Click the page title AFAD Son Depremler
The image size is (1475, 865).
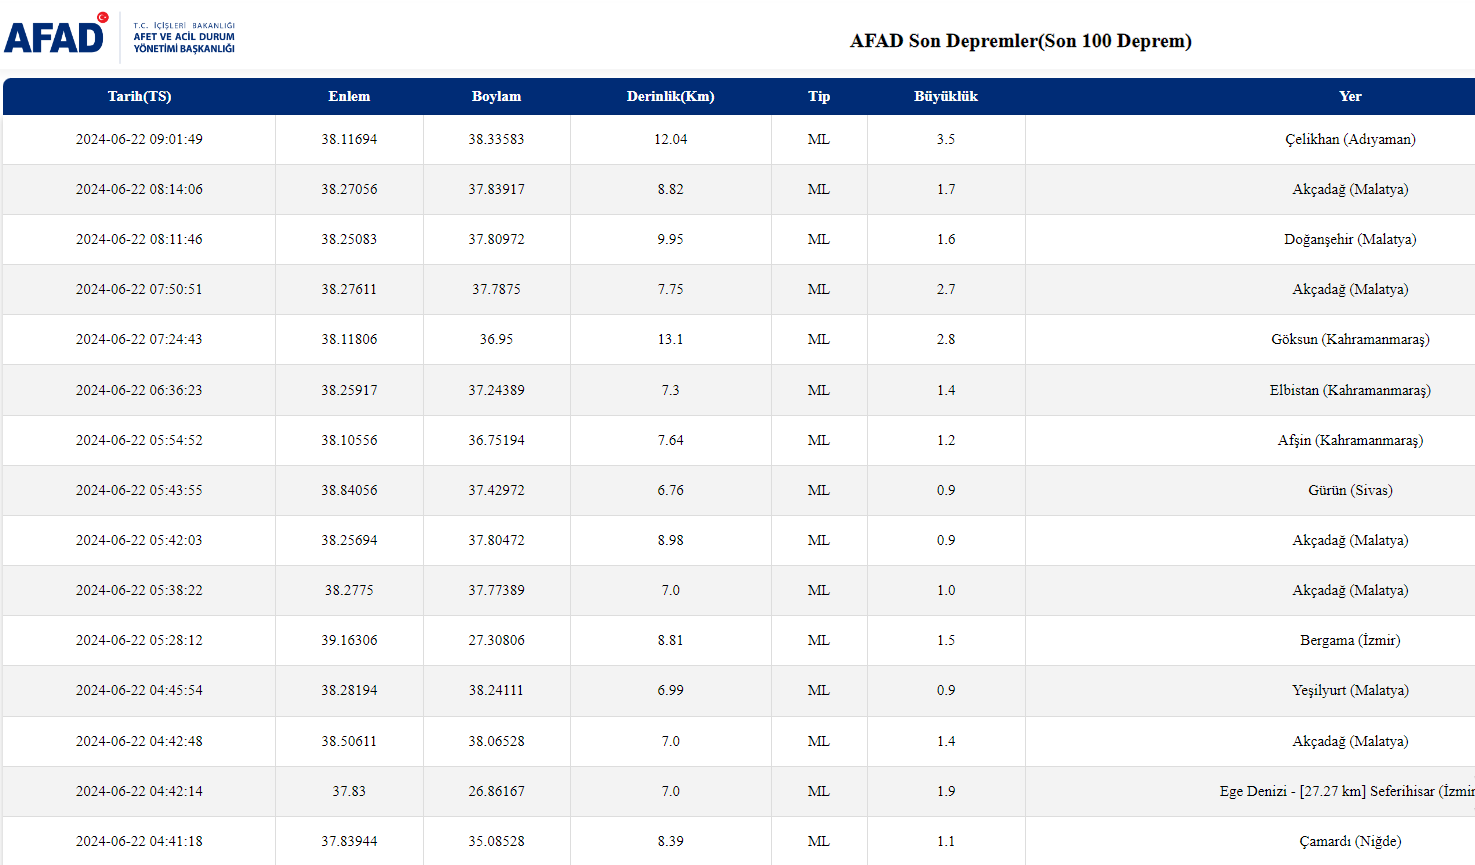pyautogui.click(x=1021, y=41)
